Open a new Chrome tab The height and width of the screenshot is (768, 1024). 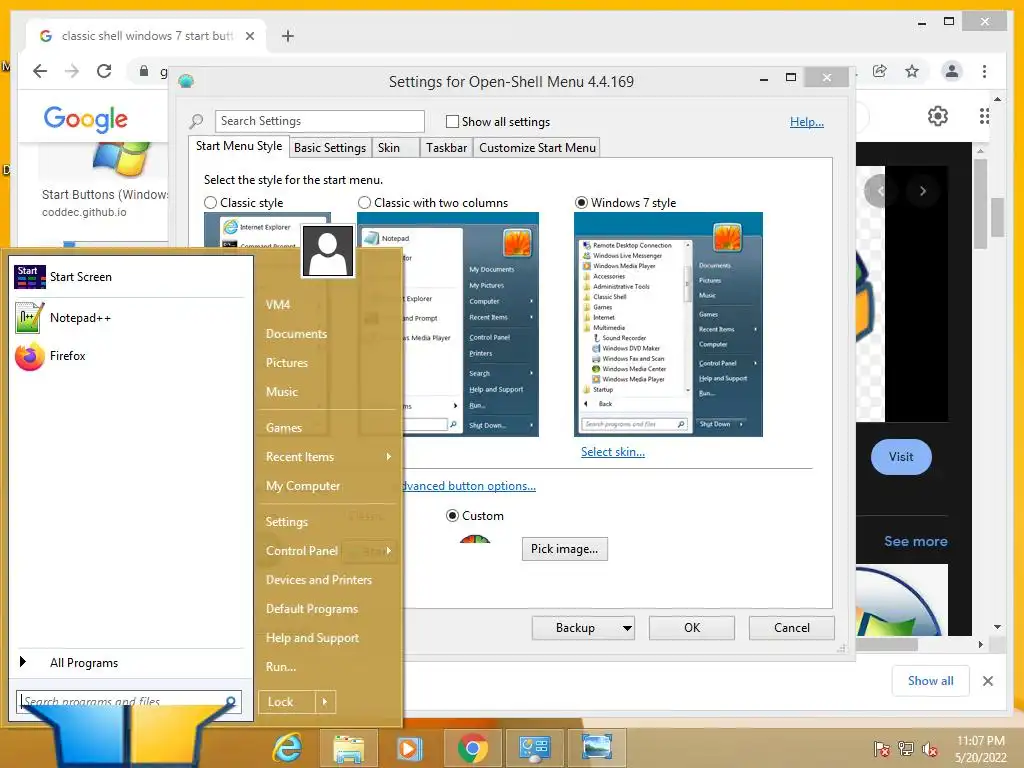coord(287,36)
